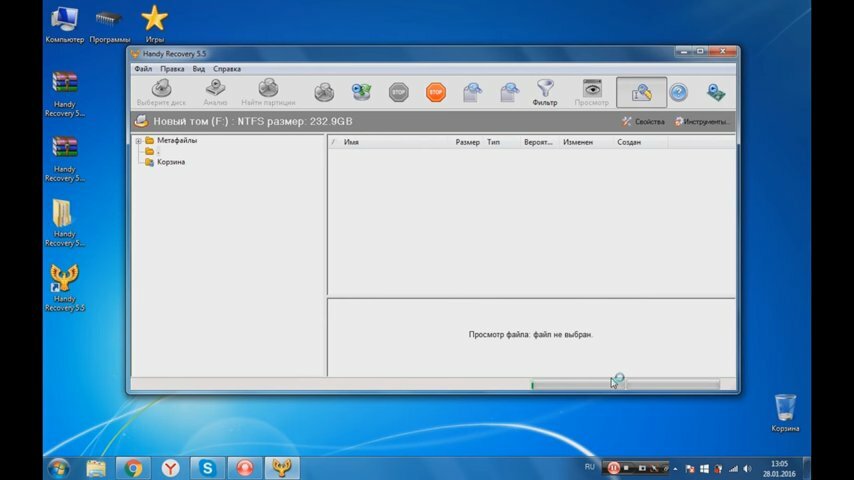Open the clock showing 13:05
This screenshot has height=480, width=854.
tap(779, 469)
